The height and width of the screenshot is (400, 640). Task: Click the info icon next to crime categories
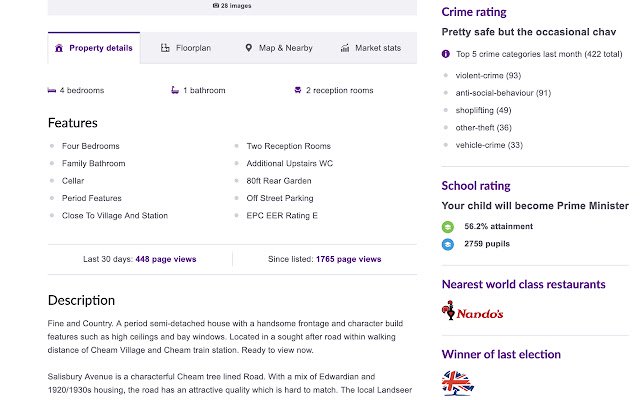pos(446,54)
